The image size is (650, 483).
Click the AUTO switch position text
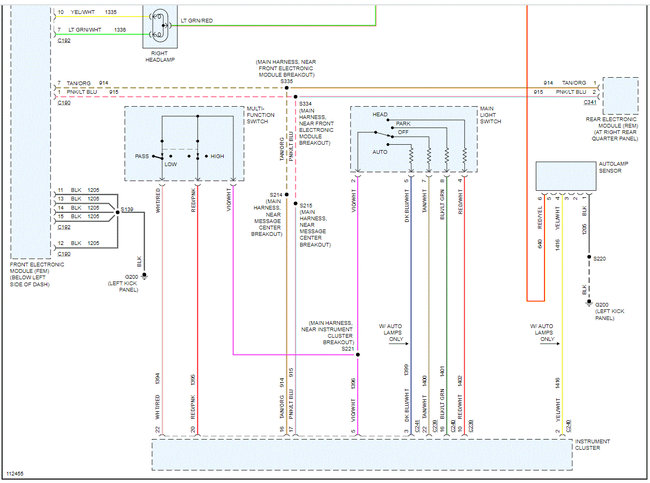coord(380,152)
